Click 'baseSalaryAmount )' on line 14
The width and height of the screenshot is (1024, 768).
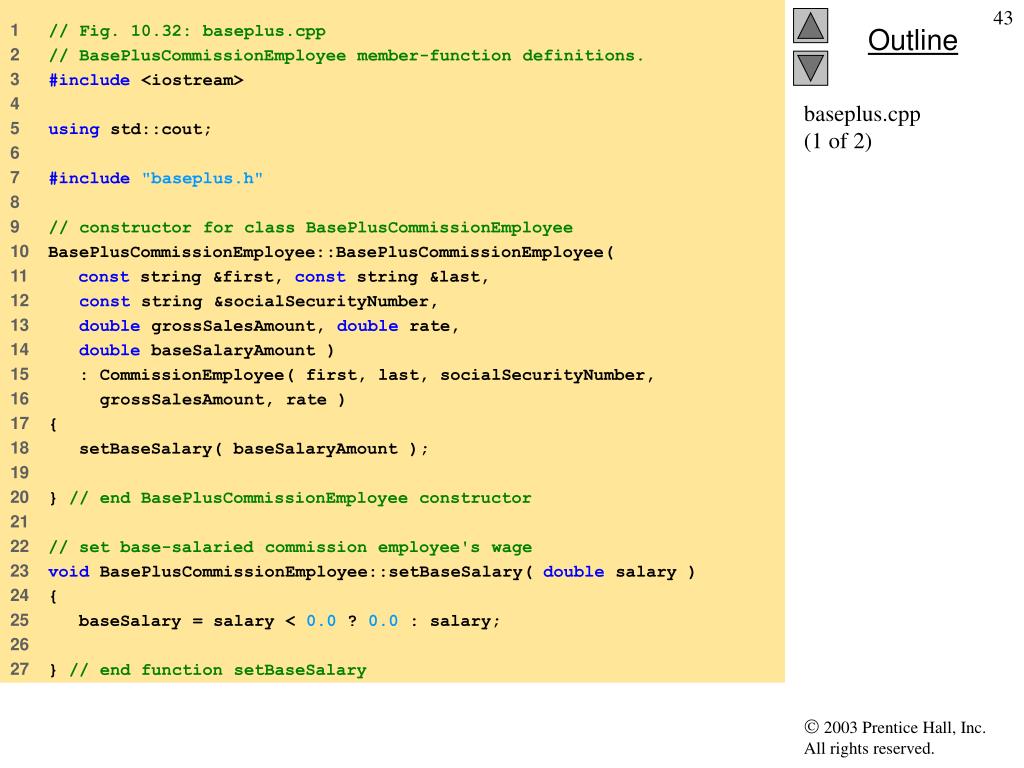coord(242,351)
